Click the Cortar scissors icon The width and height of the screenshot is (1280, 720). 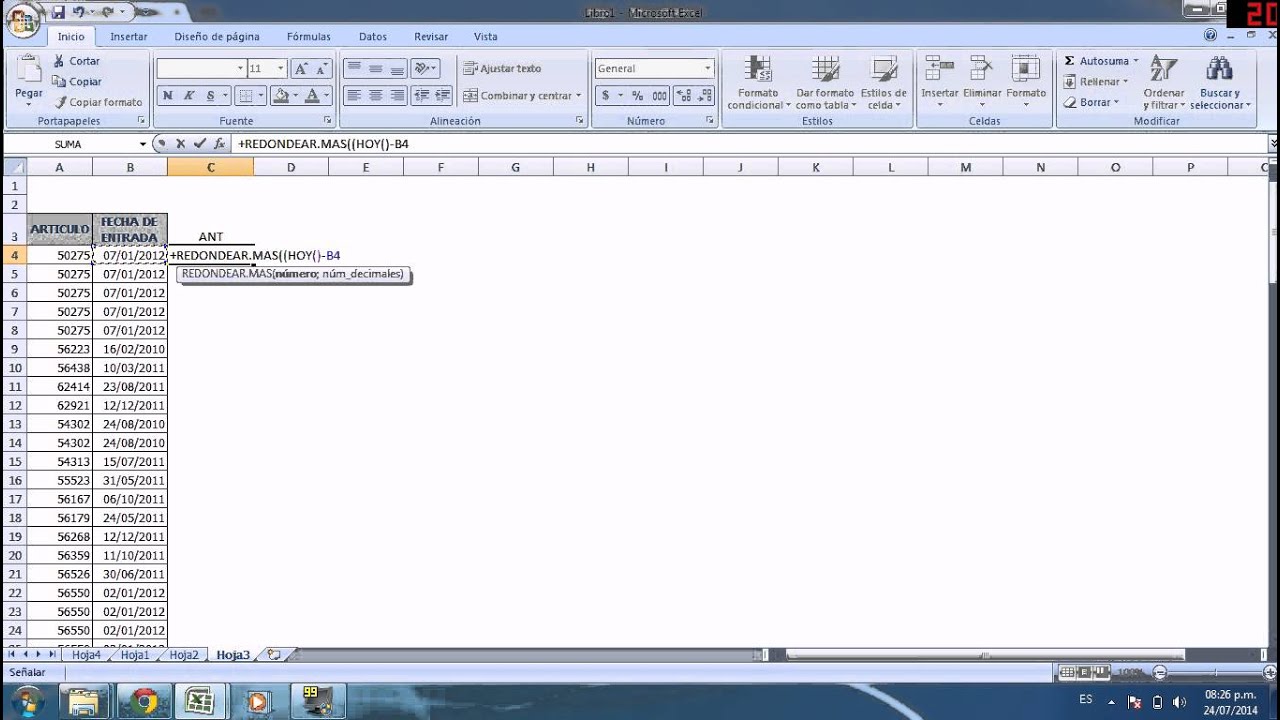pos(59,61)
